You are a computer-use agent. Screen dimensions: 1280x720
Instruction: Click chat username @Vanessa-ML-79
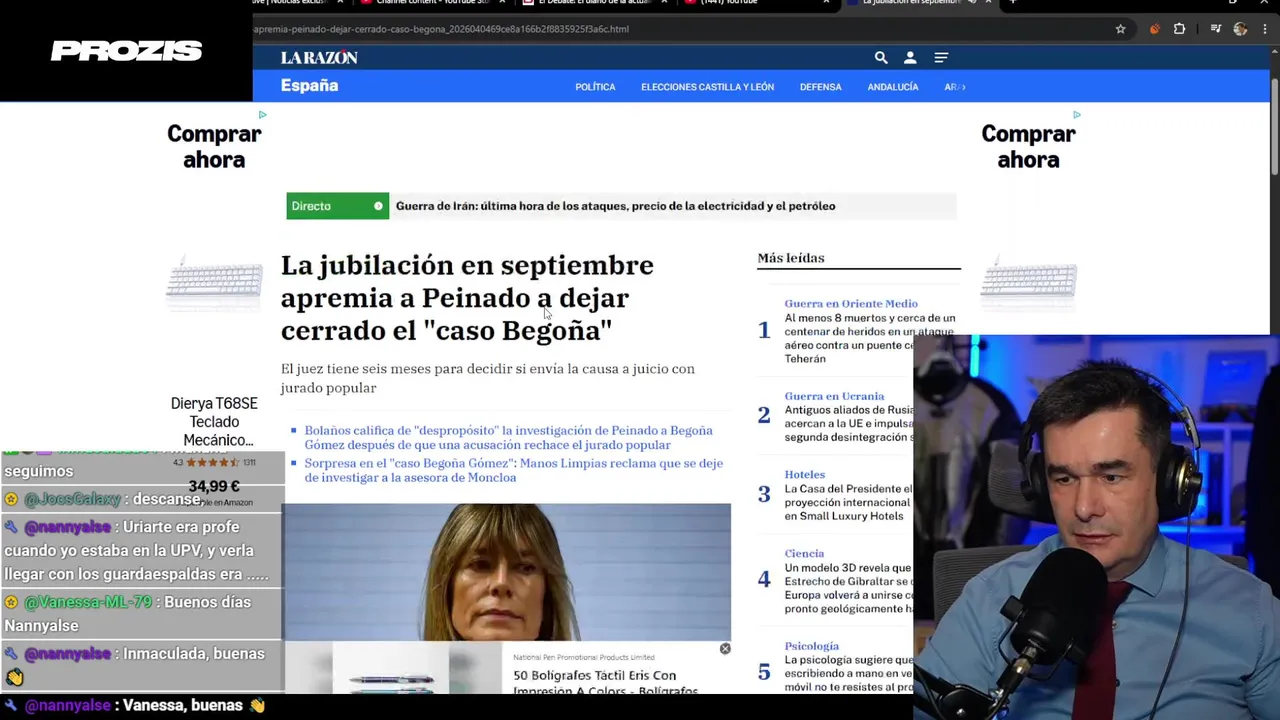(88, 602)
